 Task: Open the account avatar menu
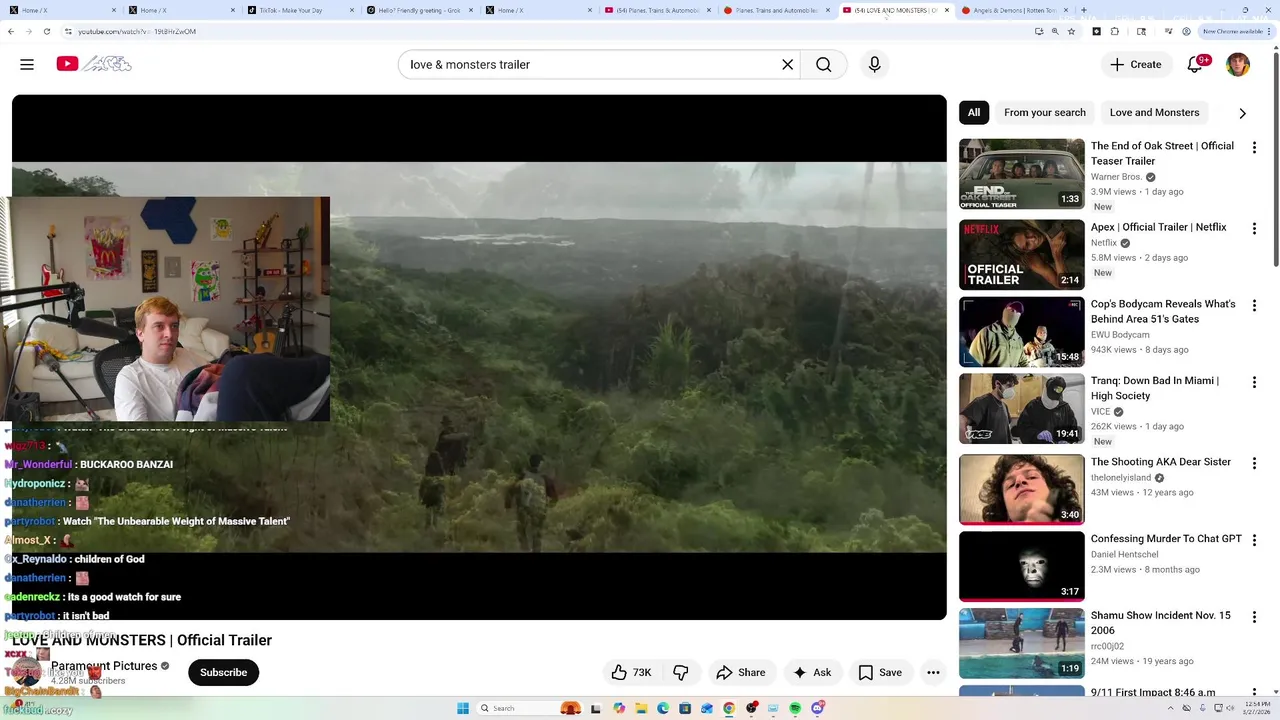(1238, 64)
